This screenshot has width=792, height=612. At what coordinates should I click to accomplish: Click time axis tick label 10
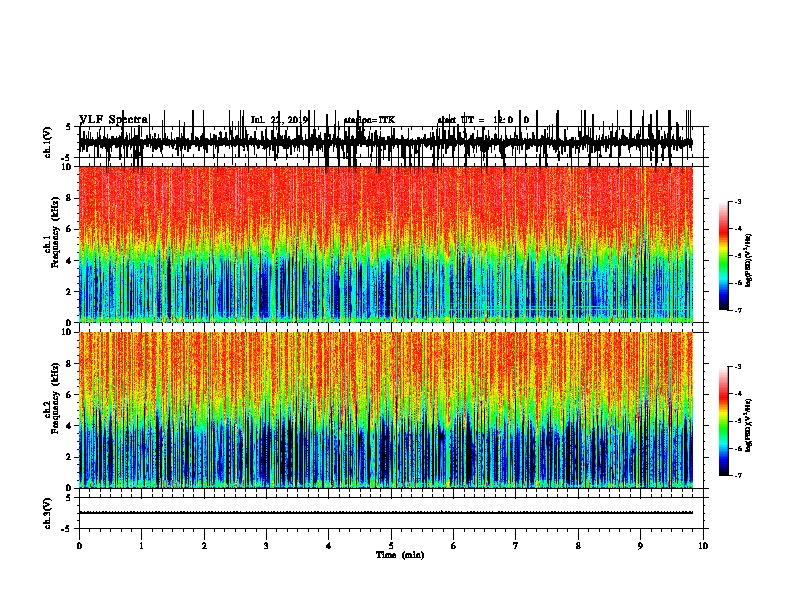tap(703, 546)
